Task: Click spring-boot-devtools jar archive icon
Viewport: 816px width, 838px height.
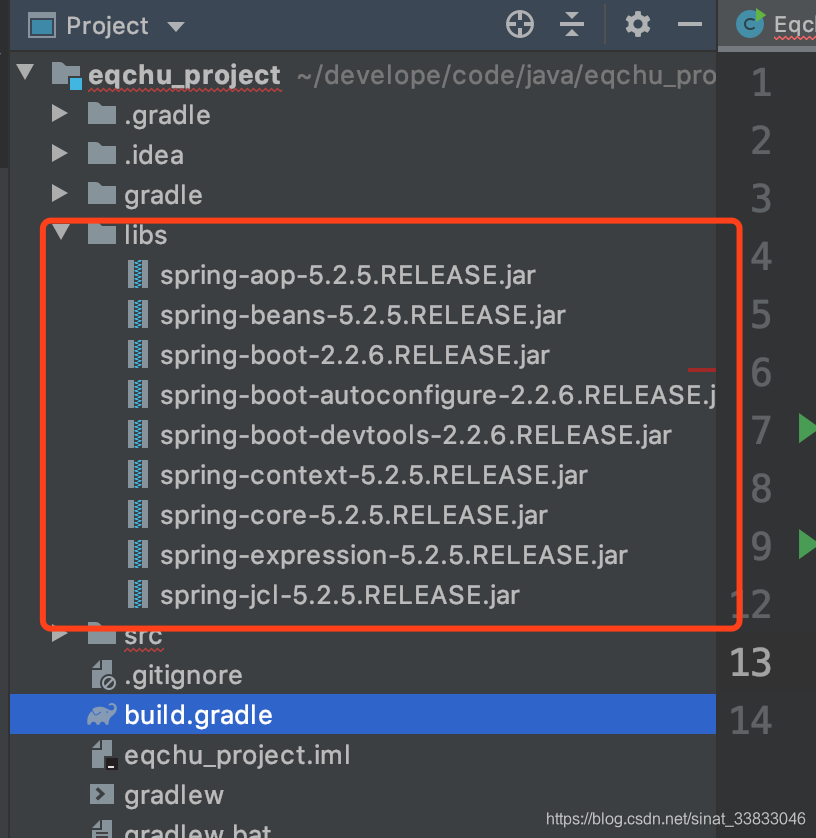Action: click(x=138, y=434)
